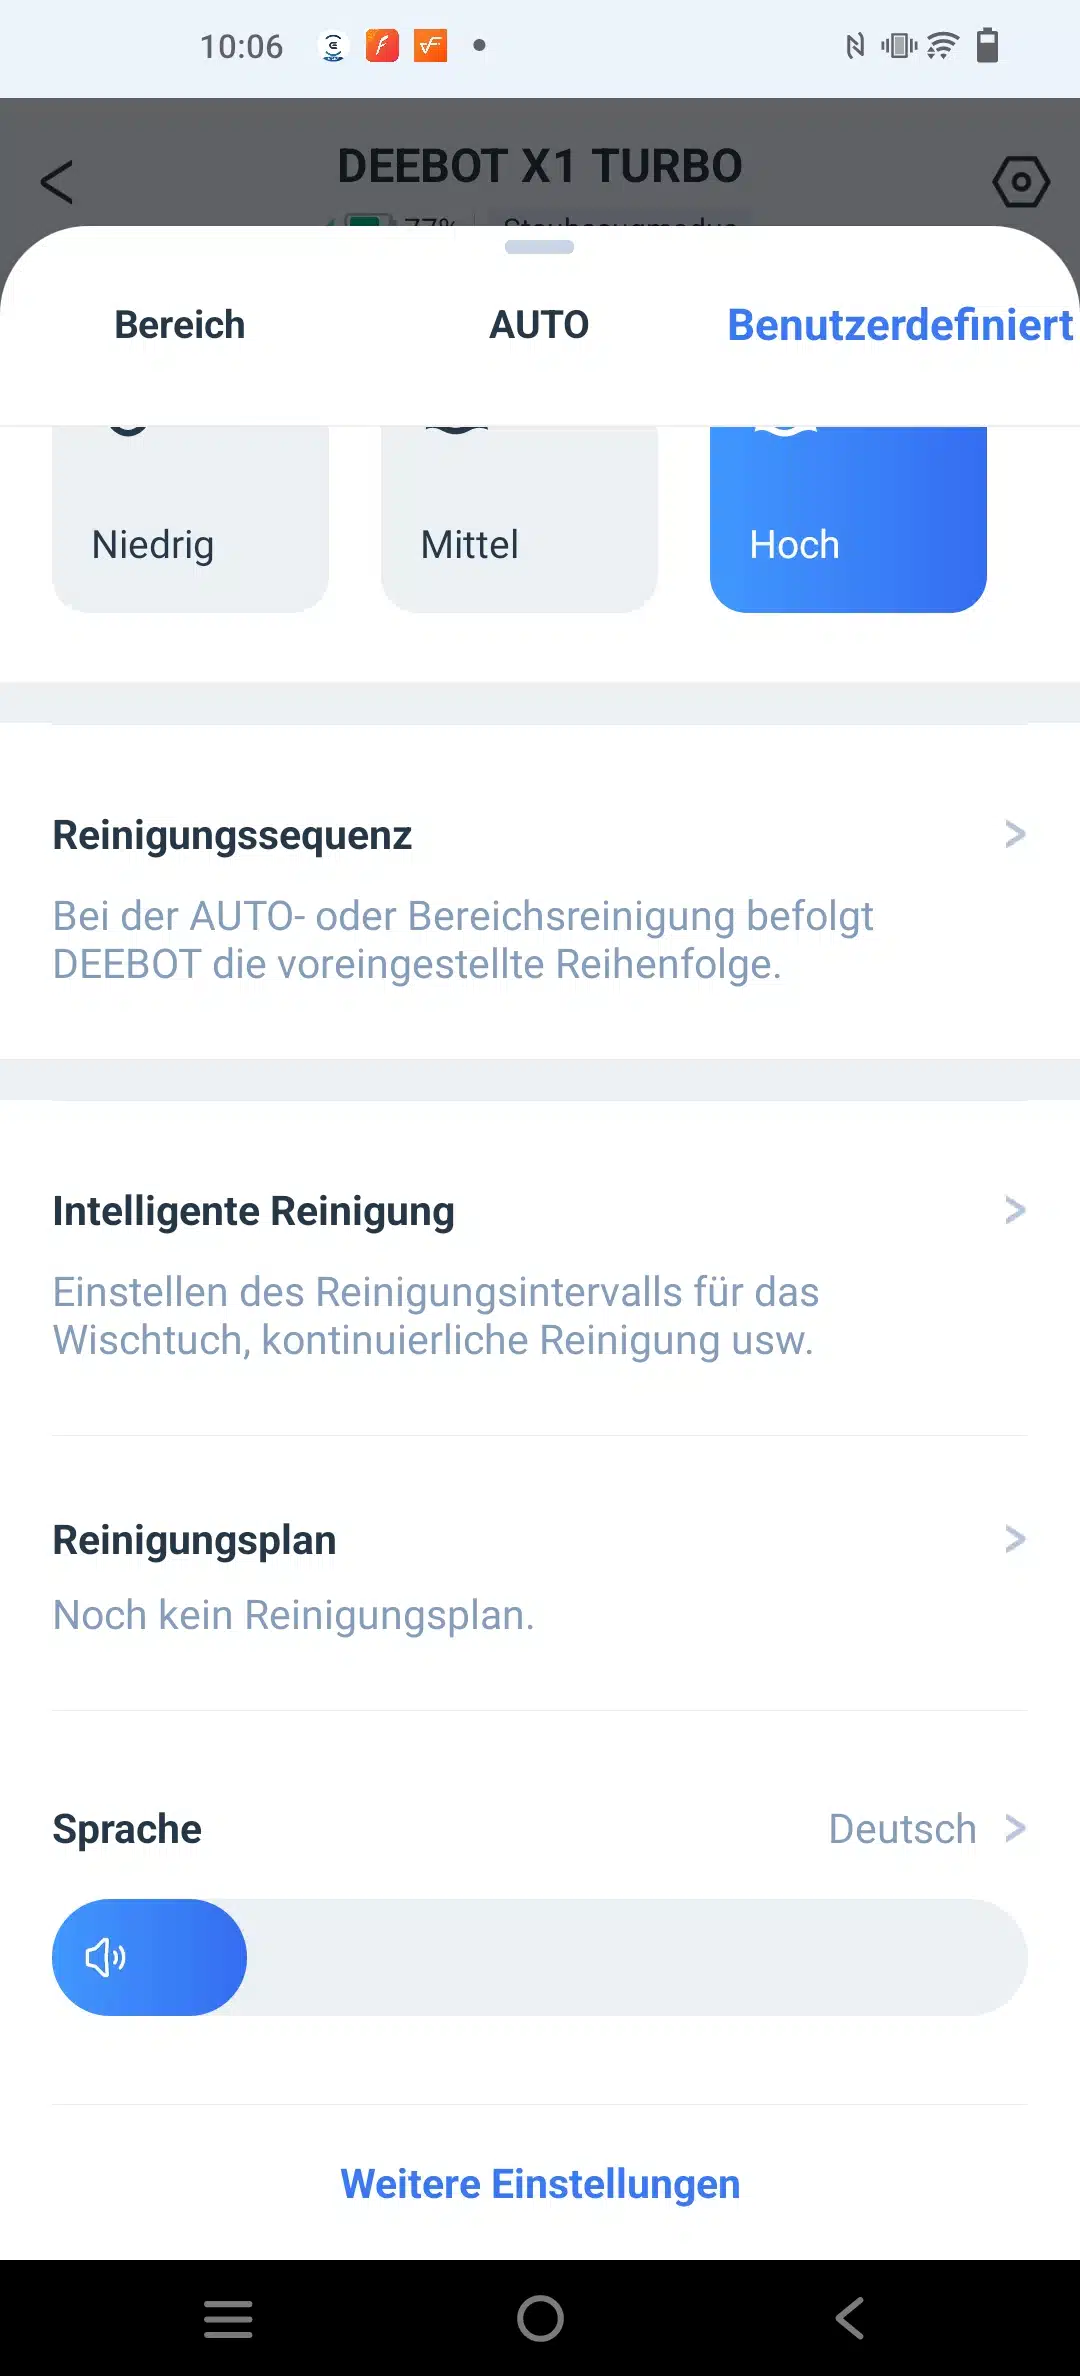Switch to the AUTO tab
Screen dimensions: 1080x2376
pyautogui.click(x=539, y=325)
